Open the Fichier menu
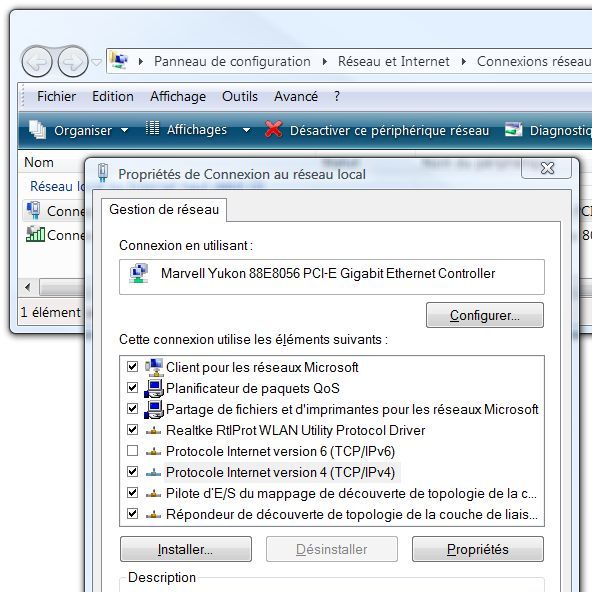This screenshot has width=592, height=592. tap(56, 97)
